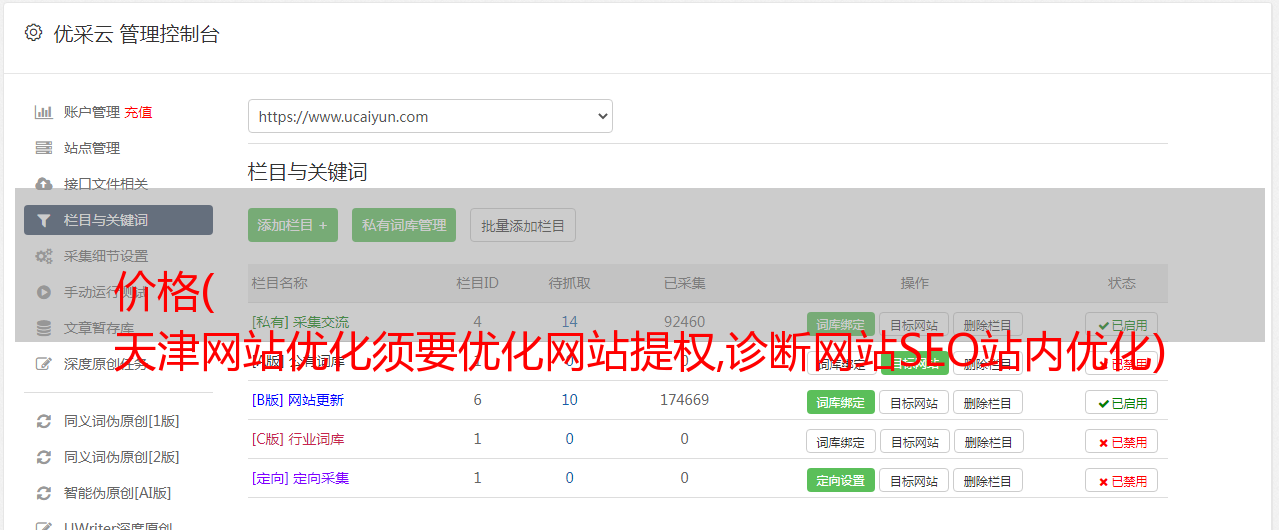Open 智能伪原创[AI版] in the sidebar
The height and width of the screenshot is (530, 1279).
pyautogui.click(x=118, y=493)
